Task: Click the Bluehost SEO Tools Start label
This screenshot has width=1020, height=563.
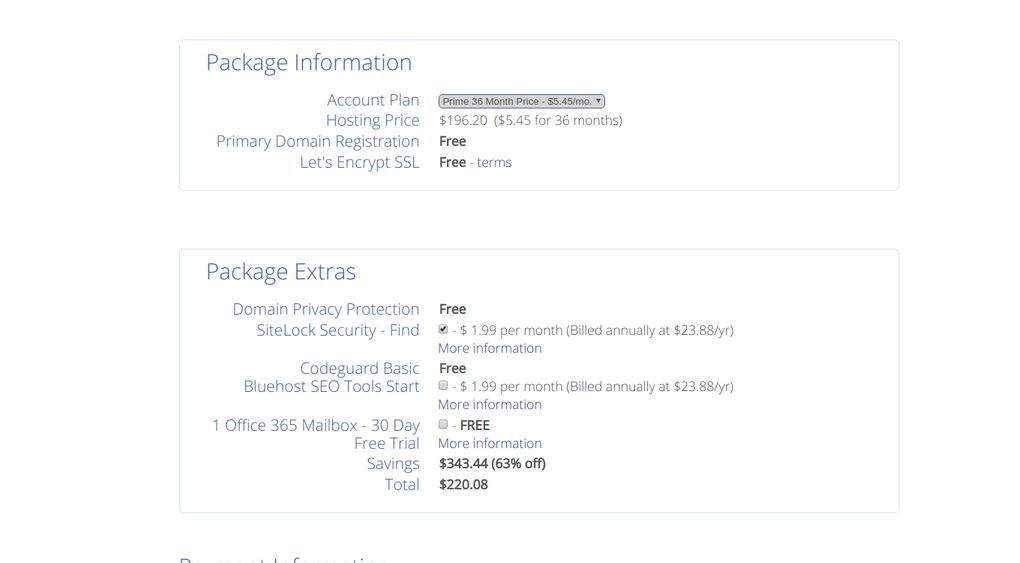Action: [x=331, y=386]
